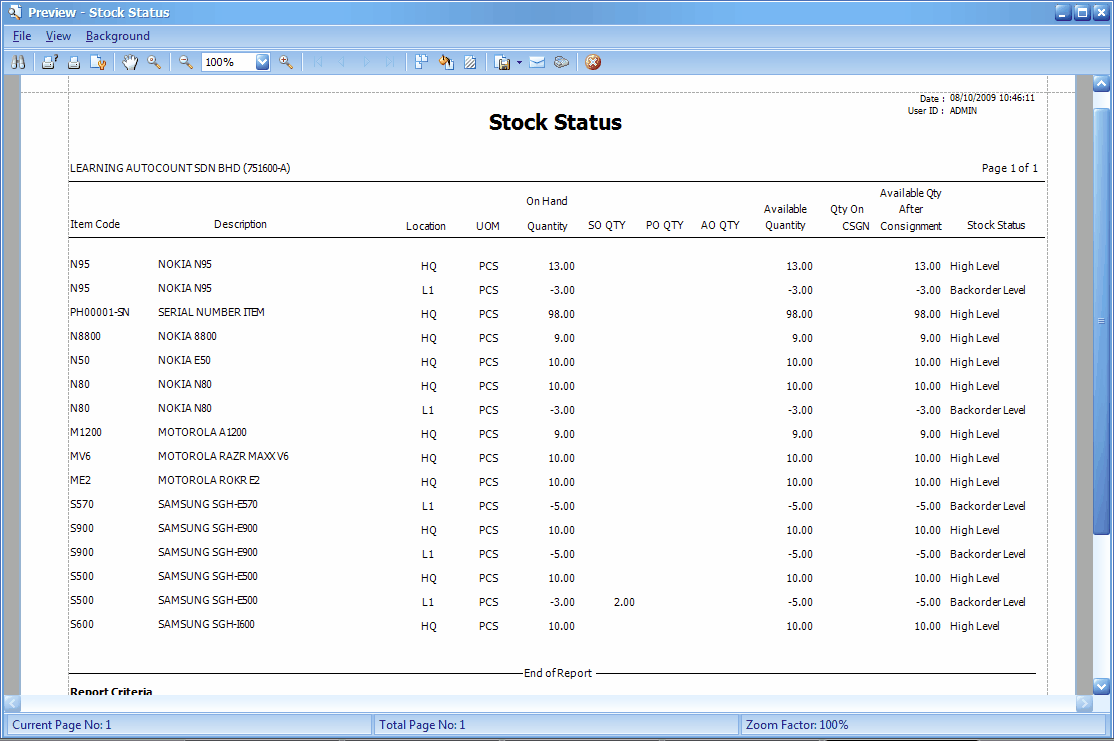Click the AO QTY column header
This screenshot has height=741, width=1114.
720,226
